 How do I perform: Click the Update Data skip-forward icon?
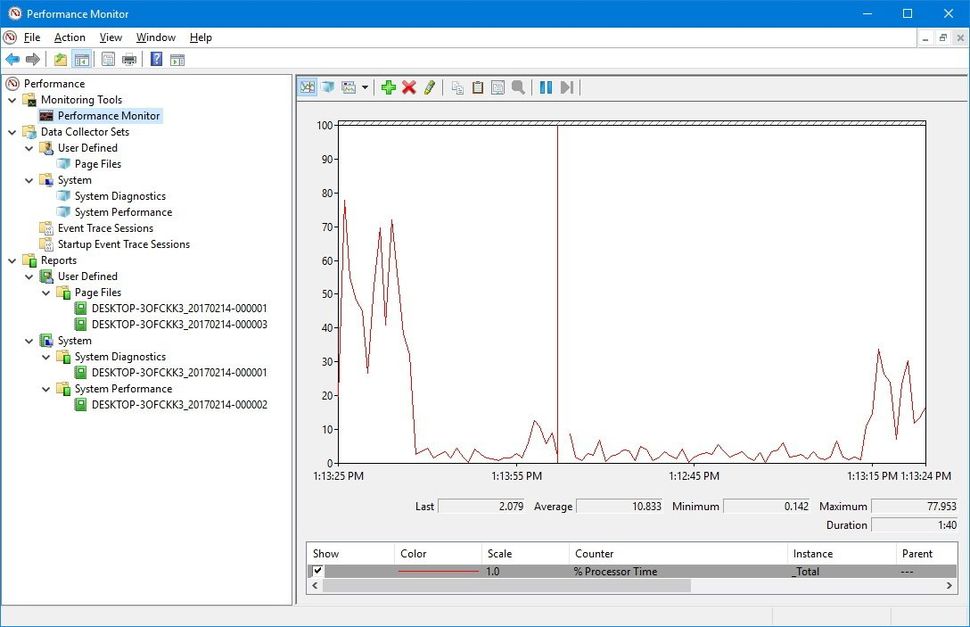(x=567, y=87)
